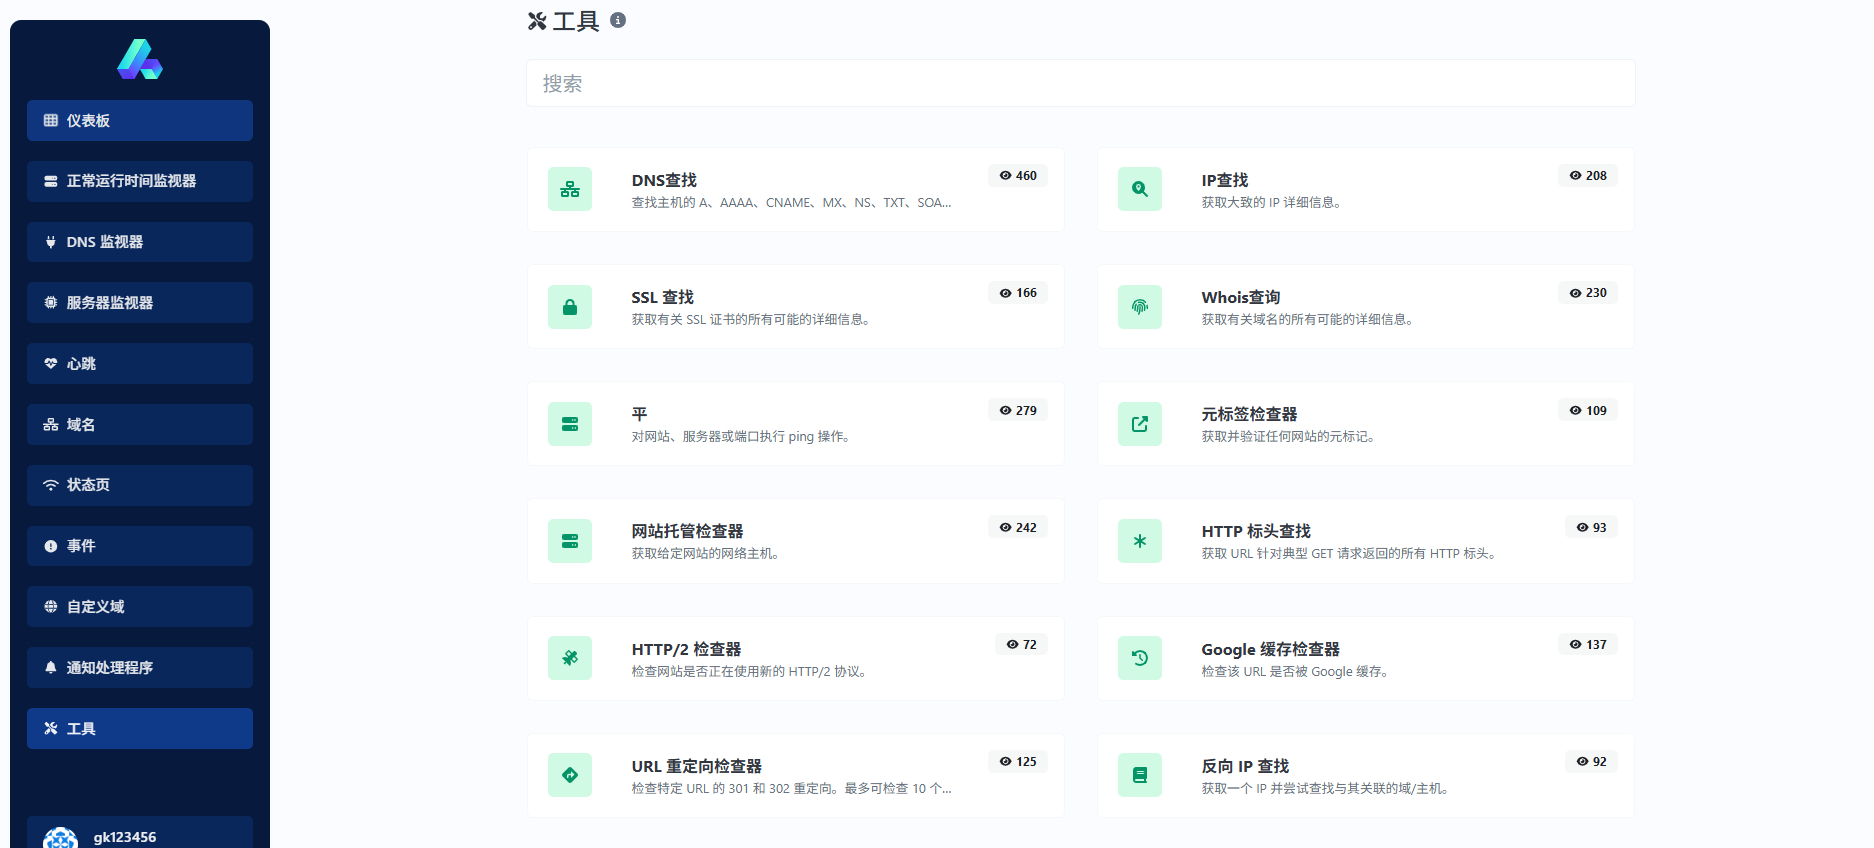Click the URL 重定向检查器 diamond icon
The height and width of the screenshot is (848, 1874).
[570, 775]
